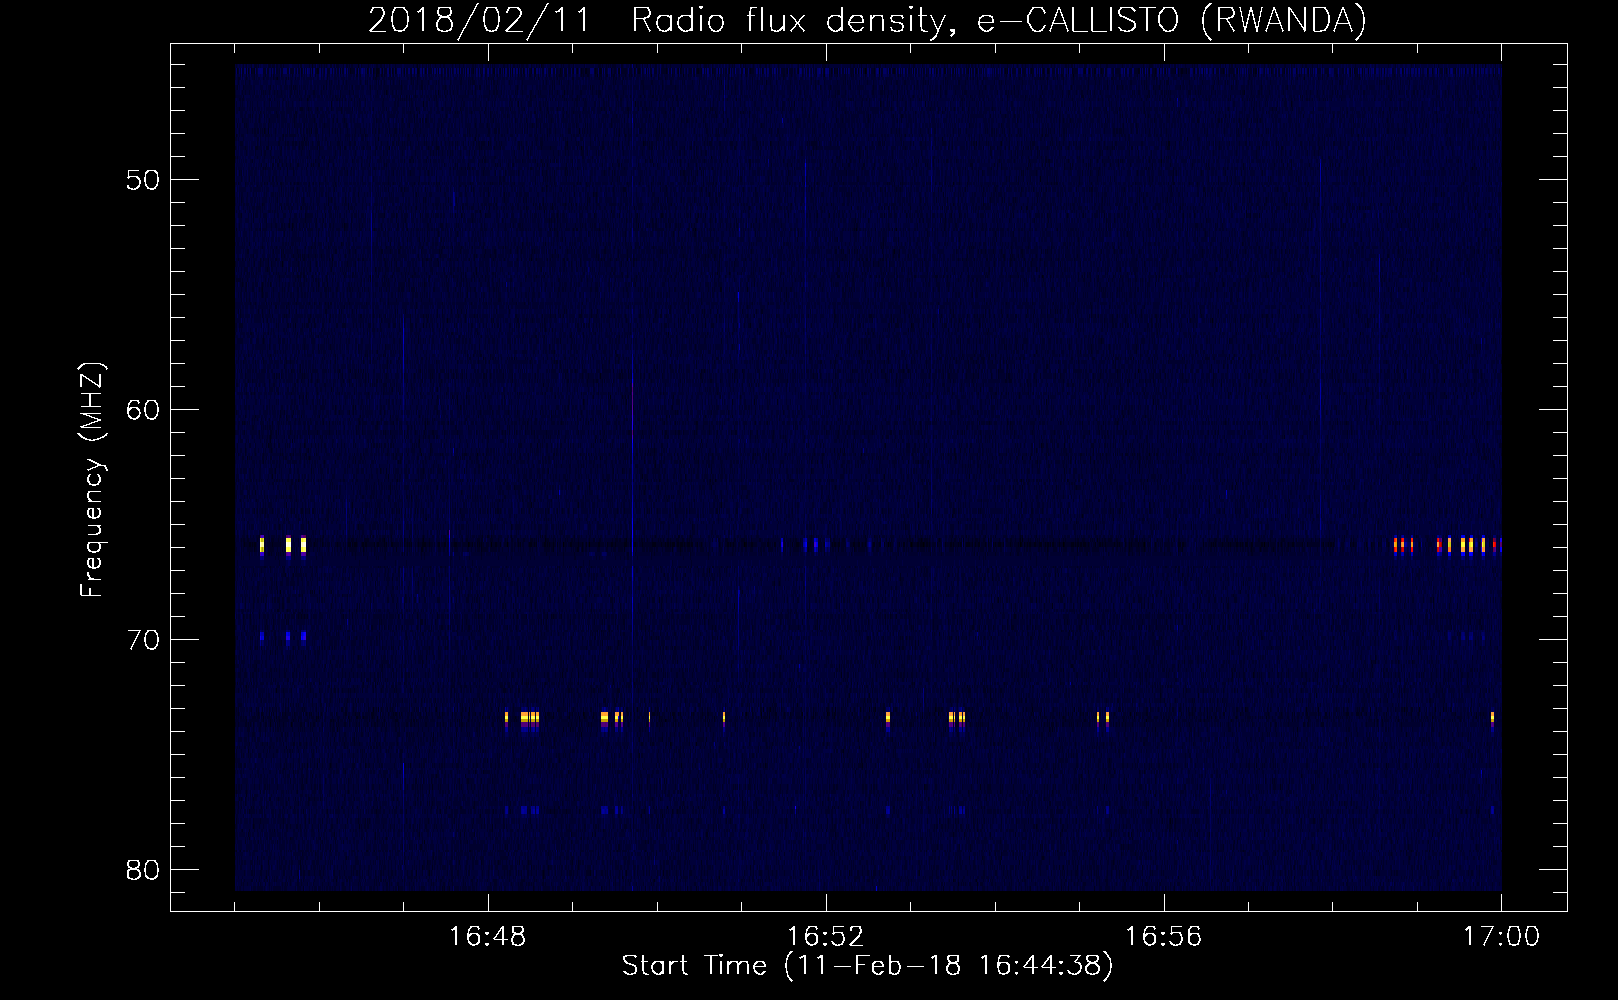Click the 80 frequency tick label
Image resolution: width=1618 pixels, height=1000 pixels.
click(x=143, y=870)
